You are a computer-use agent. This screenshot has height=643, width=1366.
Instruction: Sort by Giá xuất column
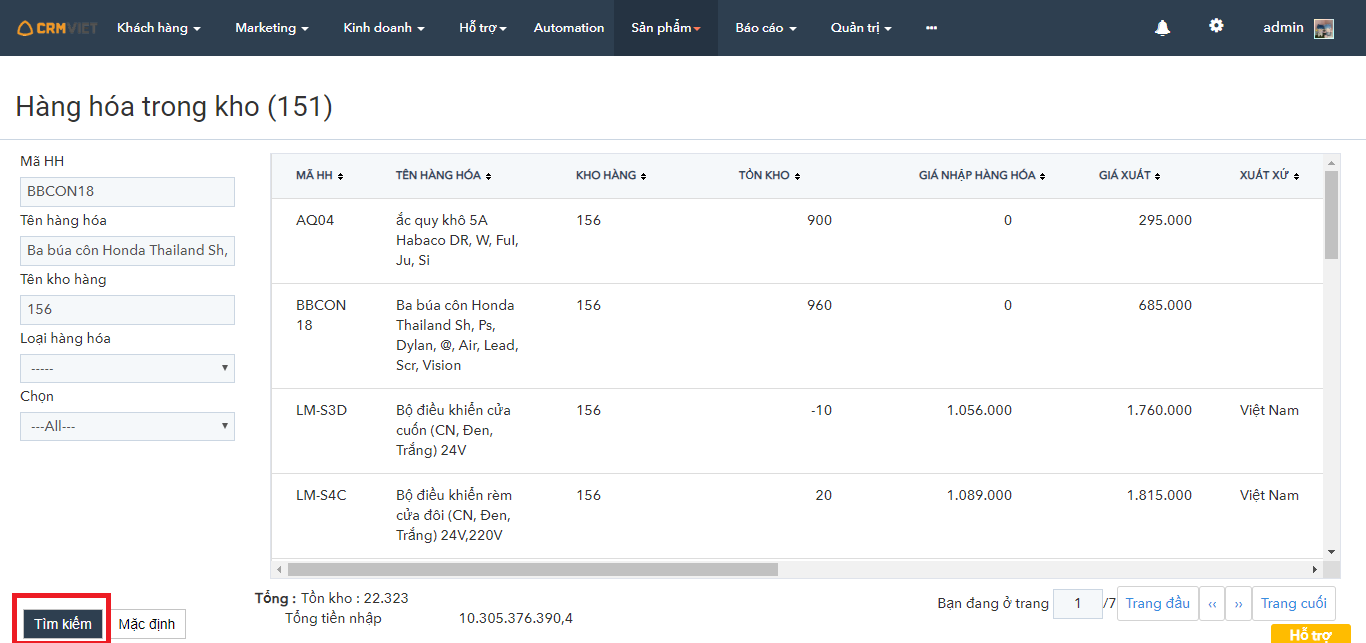[x=1130, y=176]
